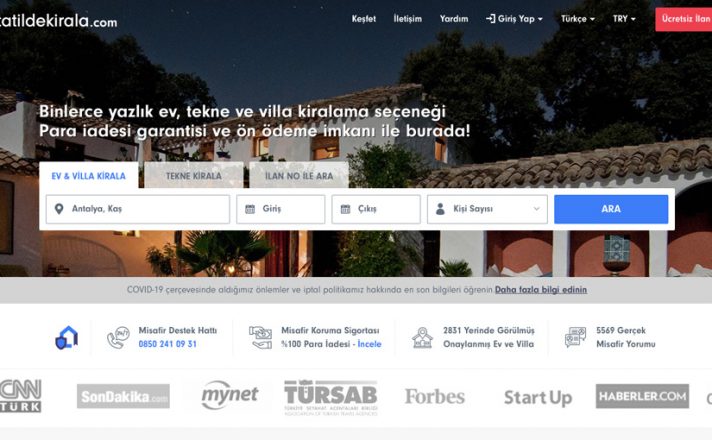Image resolution: width=712 pixels, height=440 pixels.
Task: Click the calendar icon beside Çıkış
Action: [345, 209]
